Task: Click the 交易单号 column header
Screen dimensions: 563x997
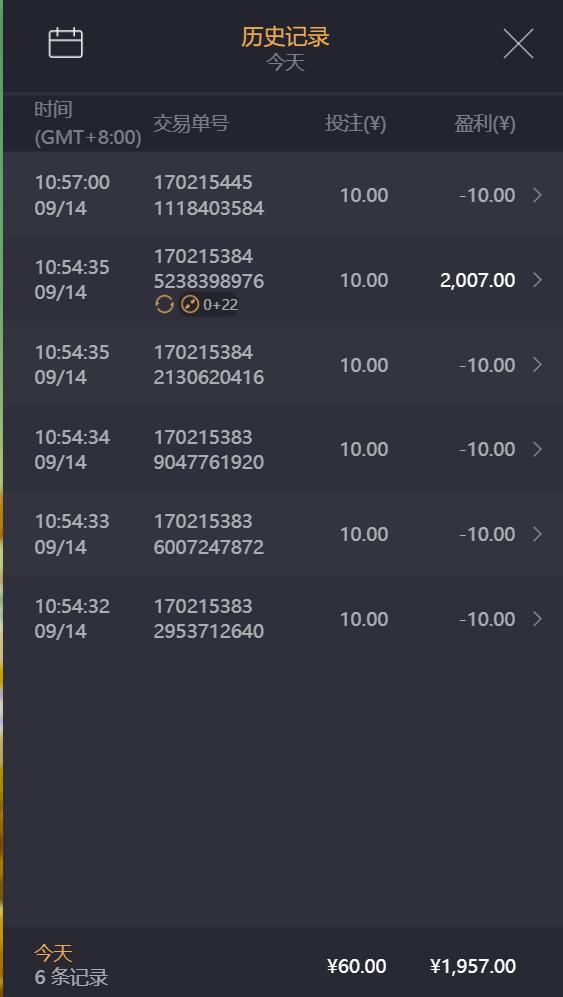Action: pos(191,123)
